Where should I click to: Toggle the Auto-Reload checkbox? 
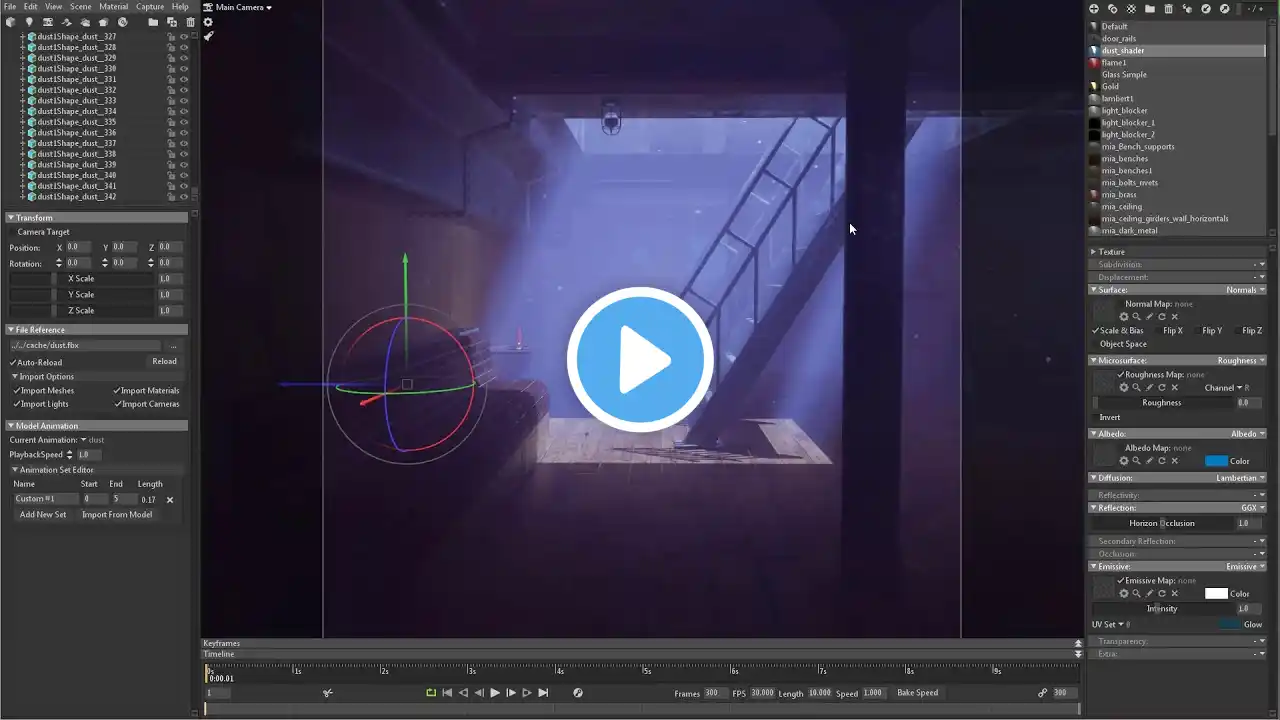coord(13,362)
